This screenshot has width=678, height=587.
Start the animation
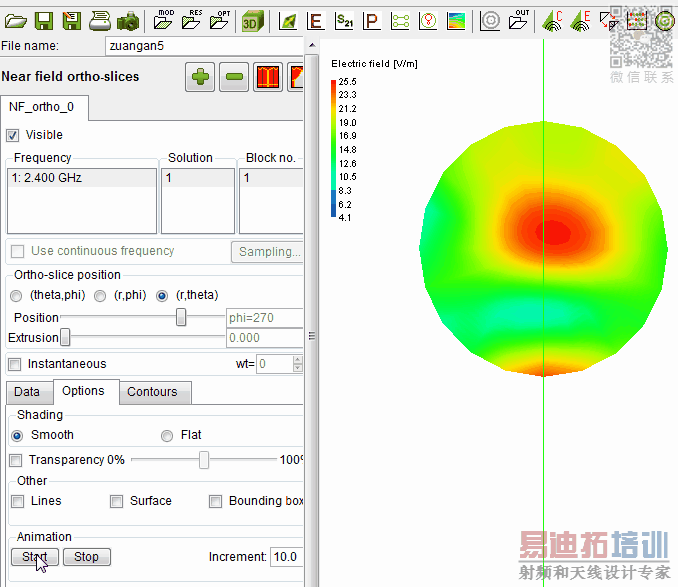[x=35, y=557]
